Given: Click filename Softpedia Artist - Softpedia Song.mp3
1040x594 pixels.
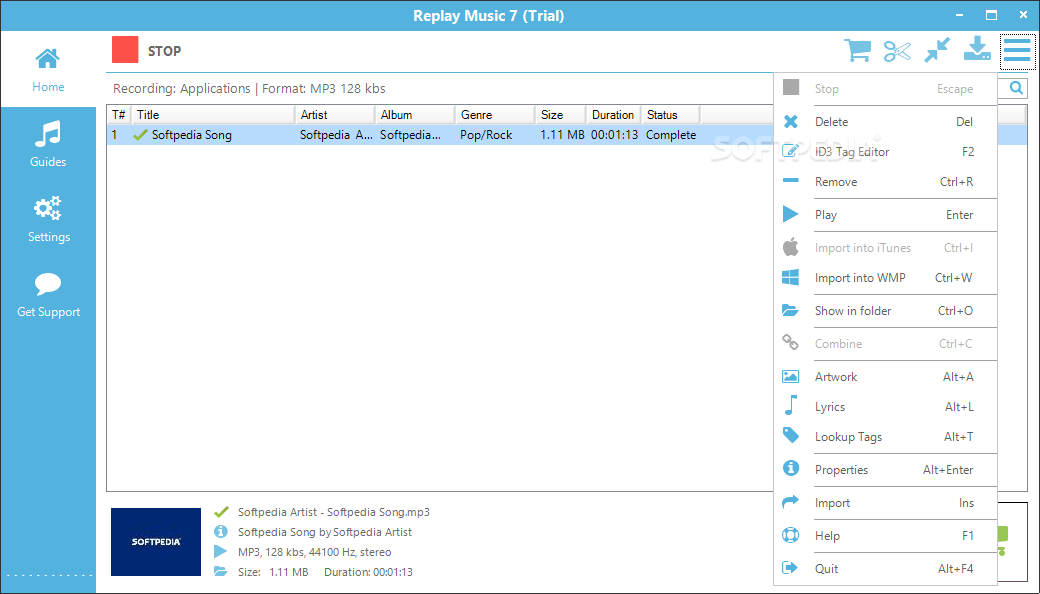Looking at the screenshot, I should [x=334, y=512].
